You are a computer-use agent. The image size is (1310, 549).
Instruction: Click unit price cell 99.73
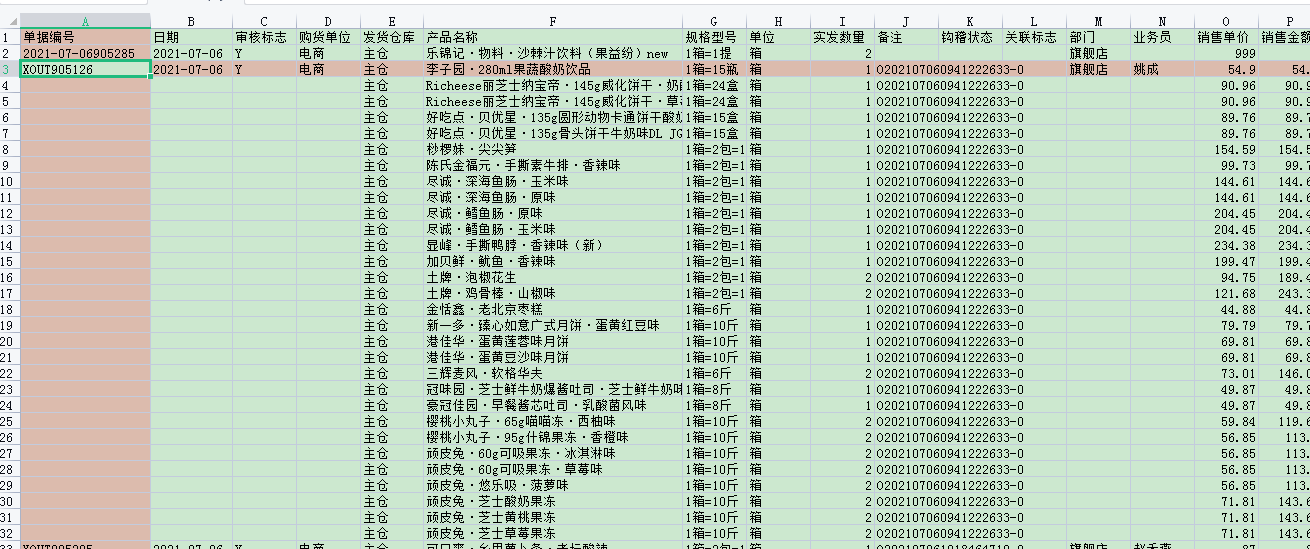pos(1227,165)
